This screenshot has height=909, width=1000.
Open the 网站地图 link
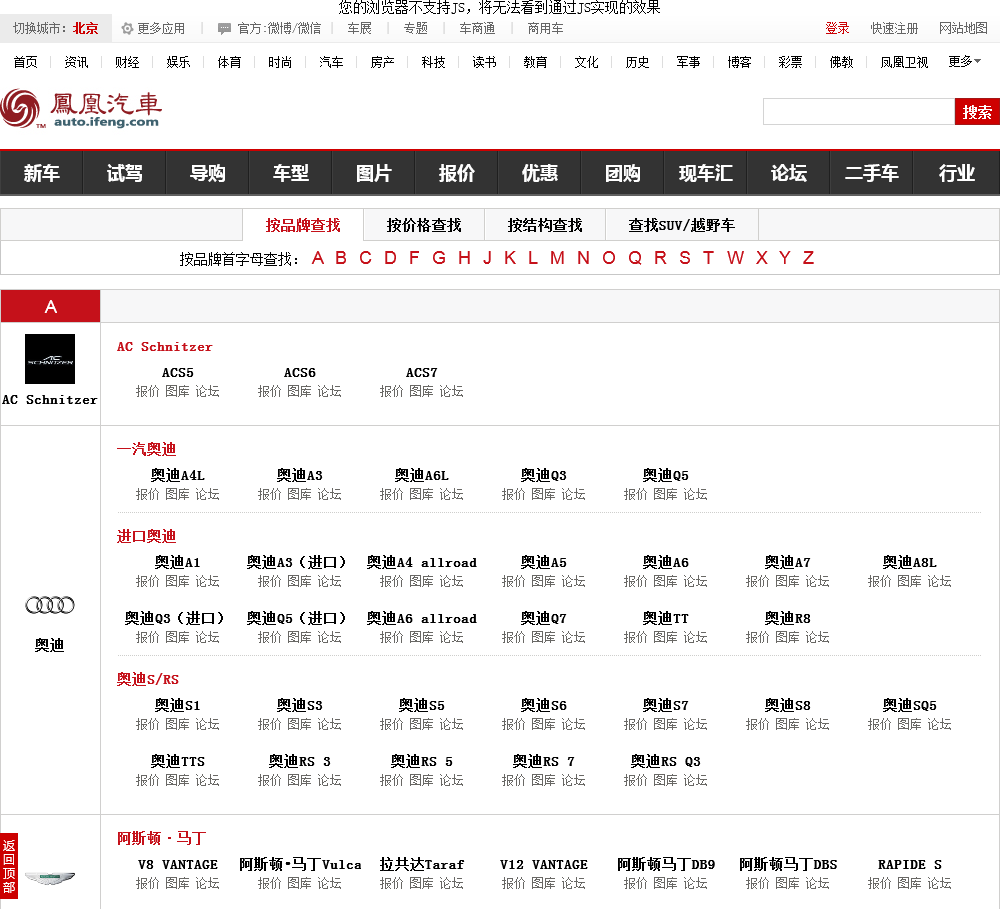pyautogui.click(x=963, y=29)
